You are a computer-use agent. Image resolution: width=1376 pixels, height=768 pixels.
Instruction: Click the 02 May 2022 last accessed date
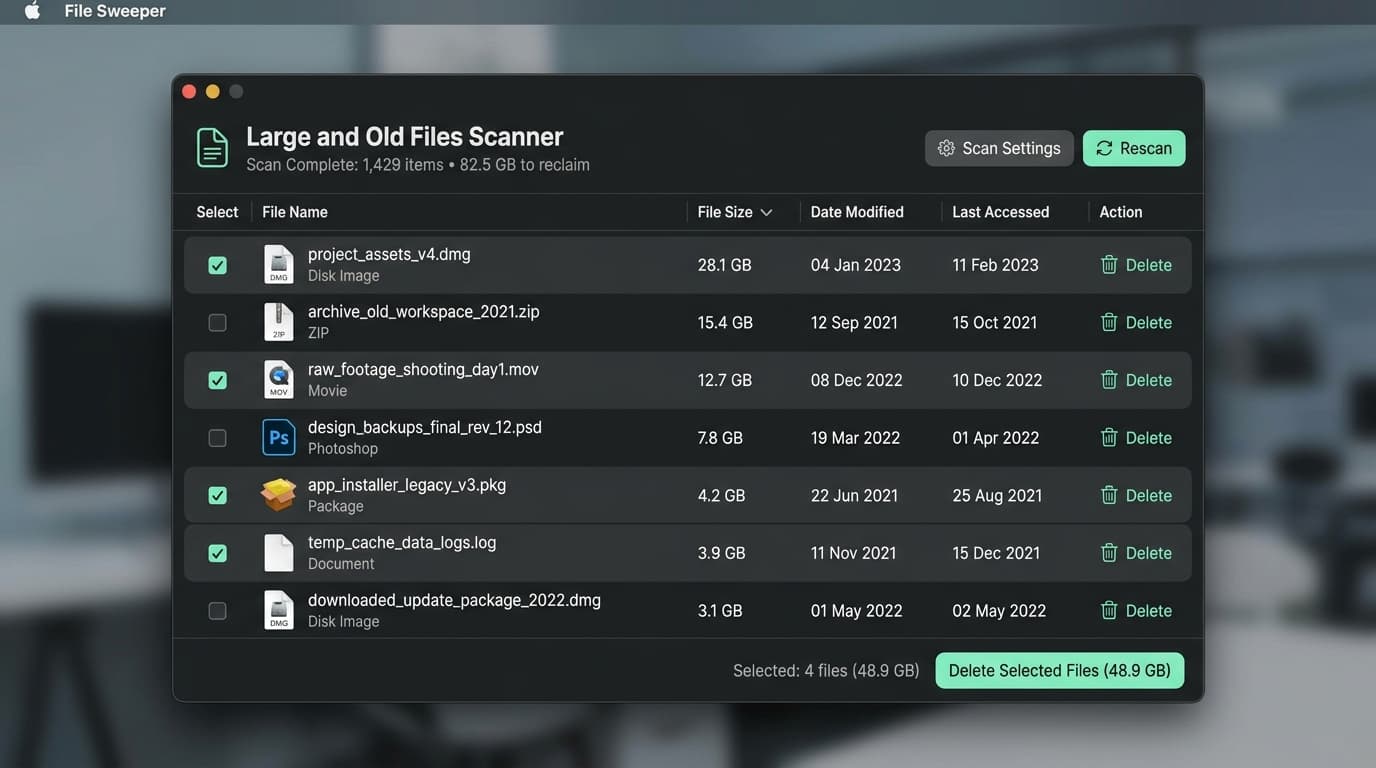pyautogui.click(x=999, y=610)
